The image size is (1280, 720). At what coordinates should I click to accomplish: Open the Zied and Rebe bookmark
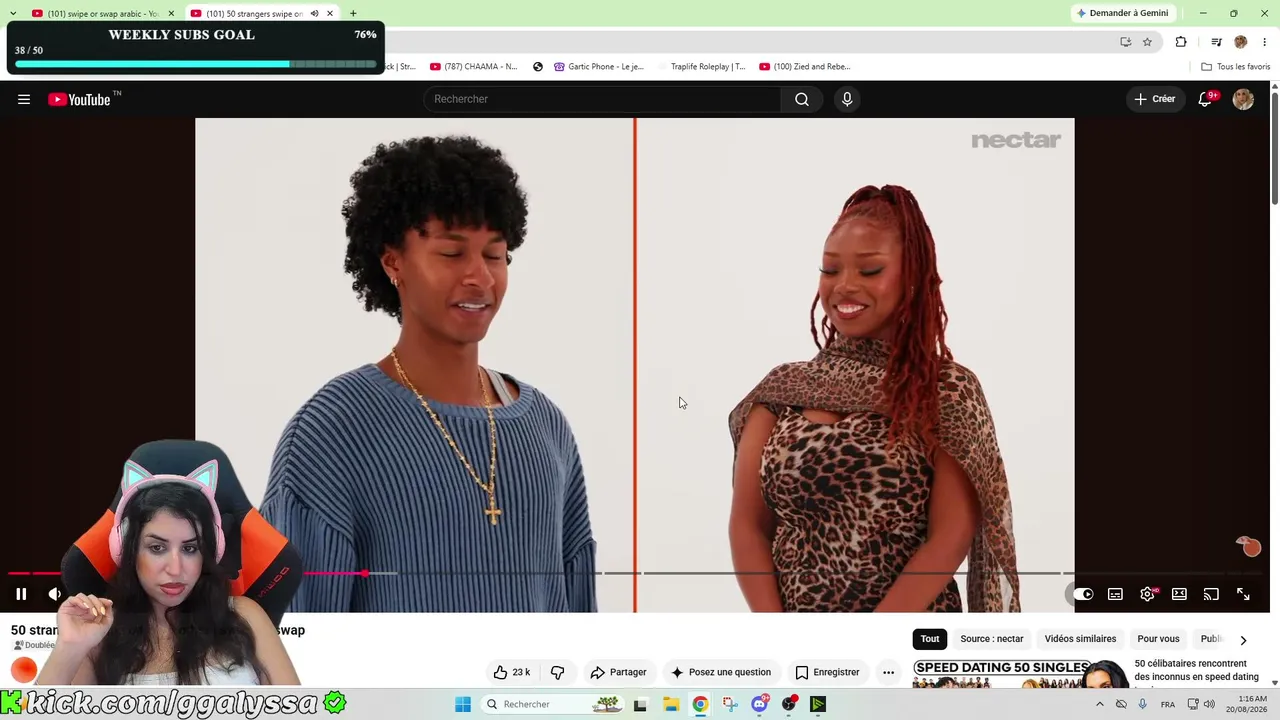pos(805,67)
